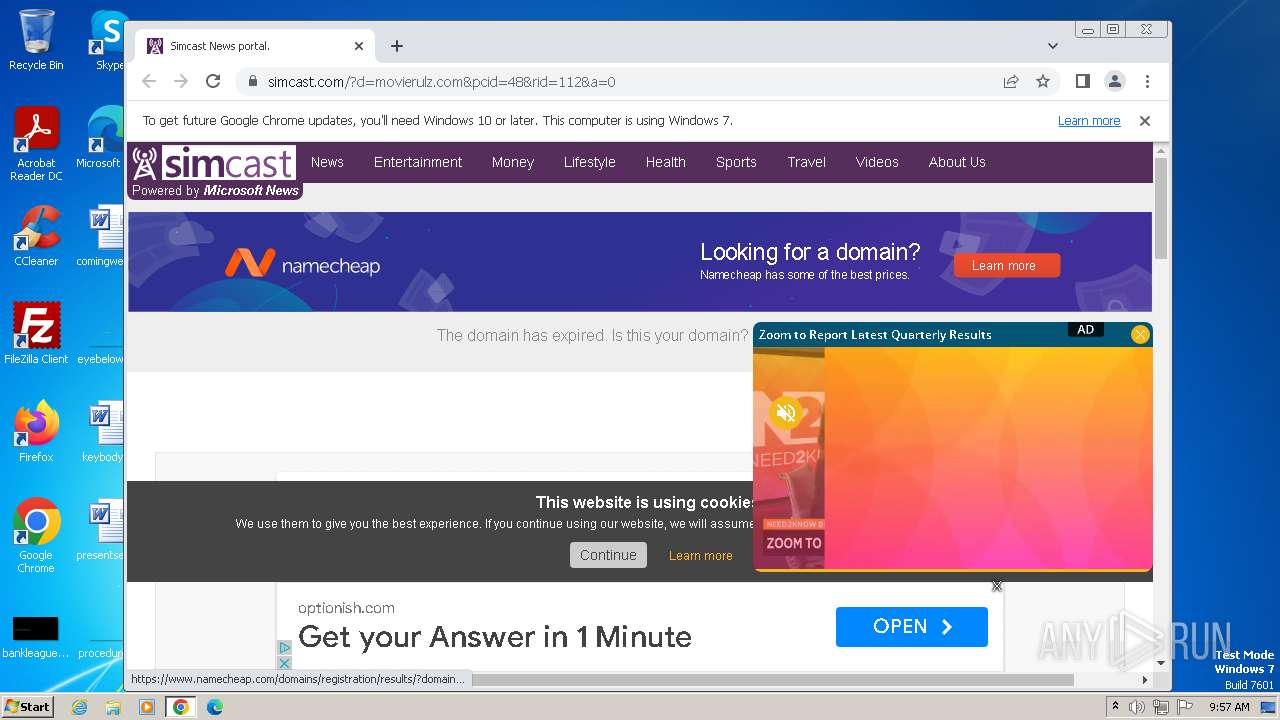Click the namecheap logo in the banner

pos(302,264)
